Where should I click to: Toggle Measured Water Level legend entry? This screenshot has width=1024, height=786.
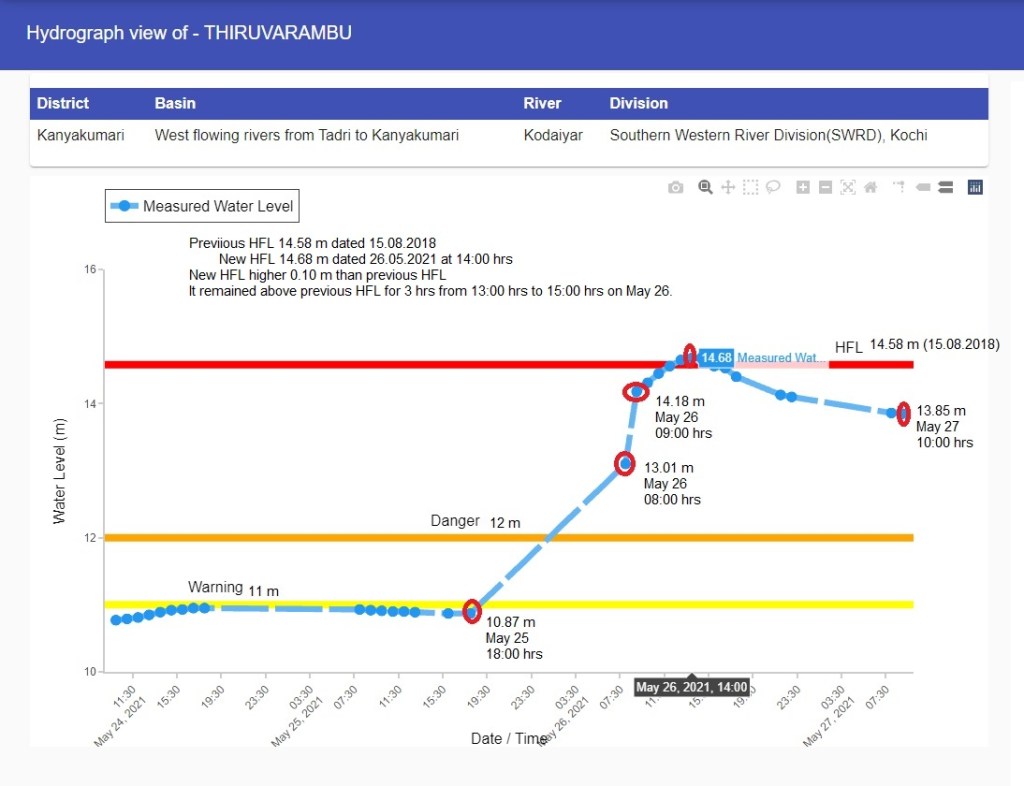coord(202,207)
